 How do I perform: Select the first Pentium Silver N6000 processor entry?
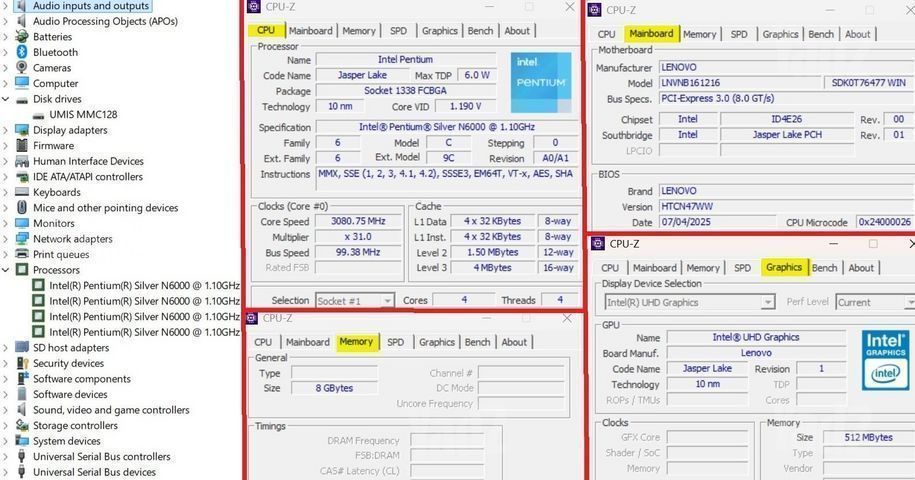pos(144,285)
